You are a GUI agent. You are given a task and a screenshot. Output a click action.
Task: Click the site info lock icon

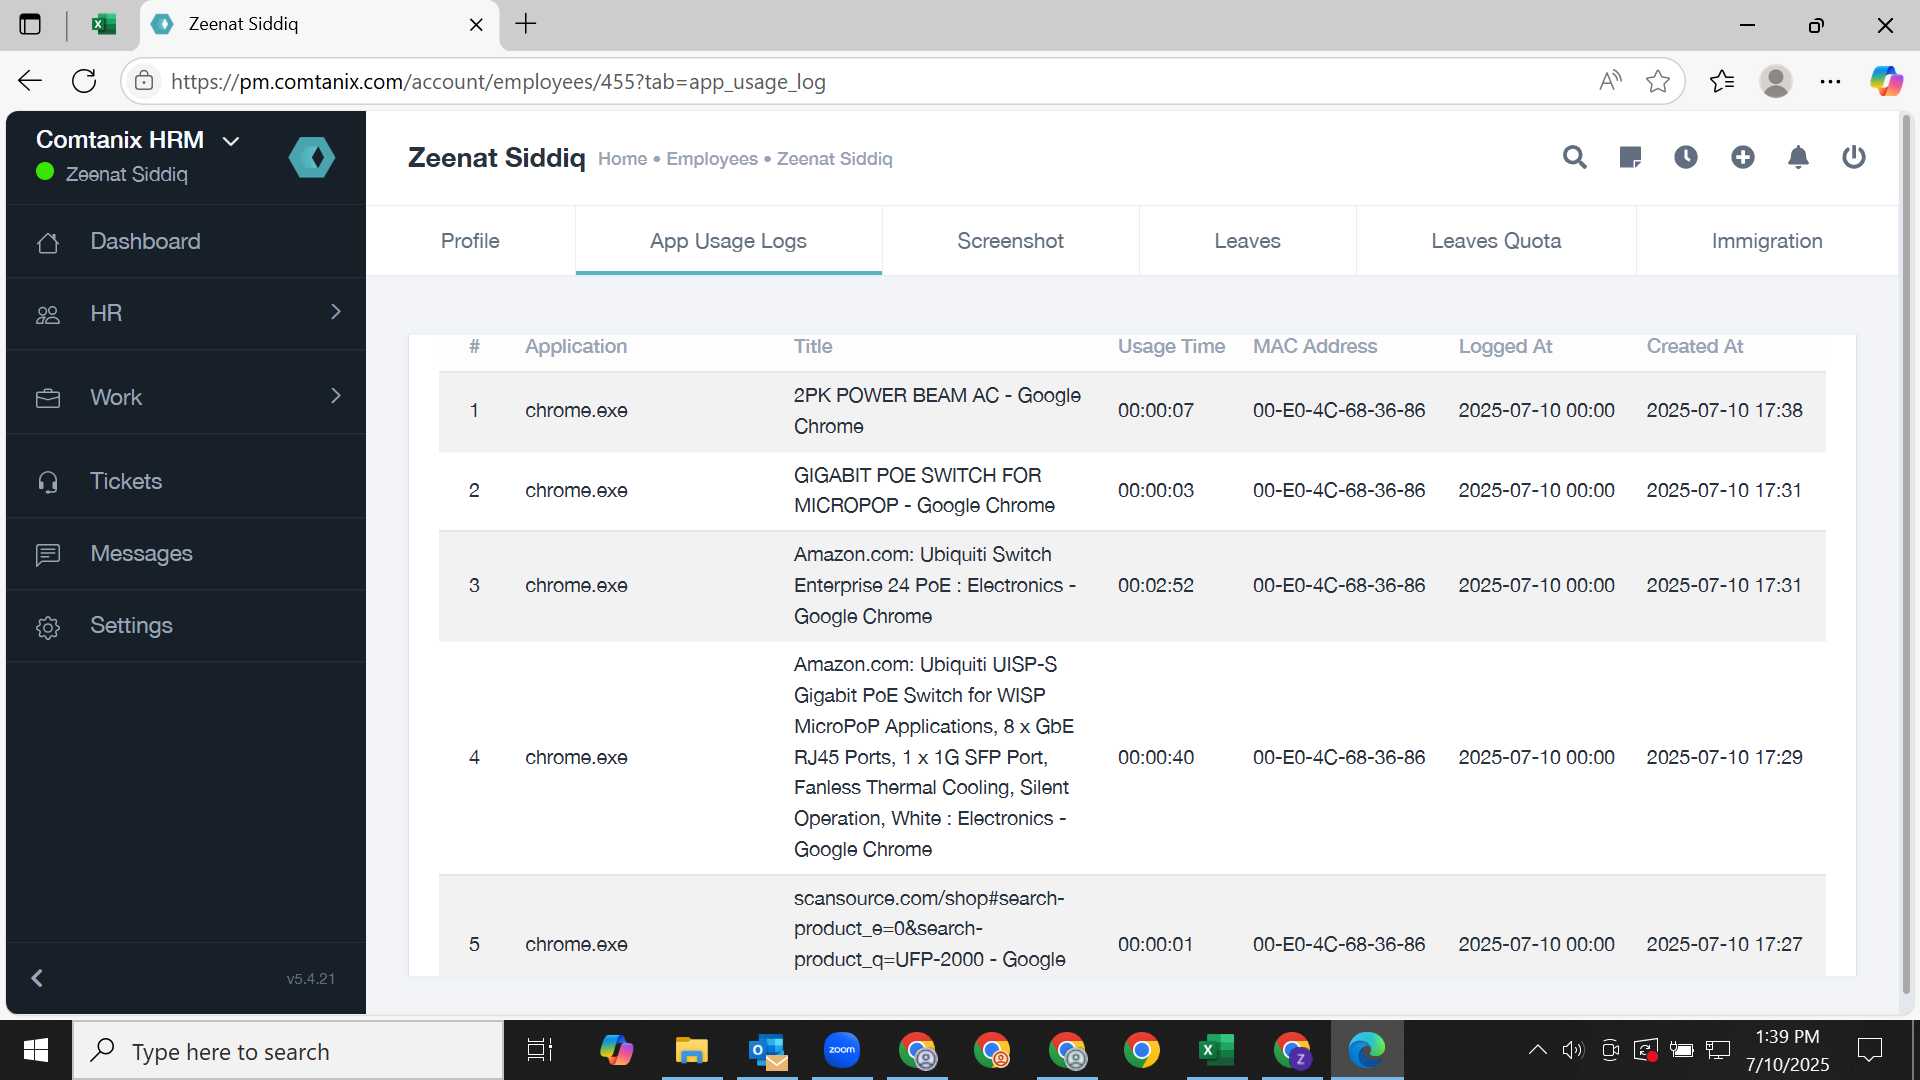144,81
